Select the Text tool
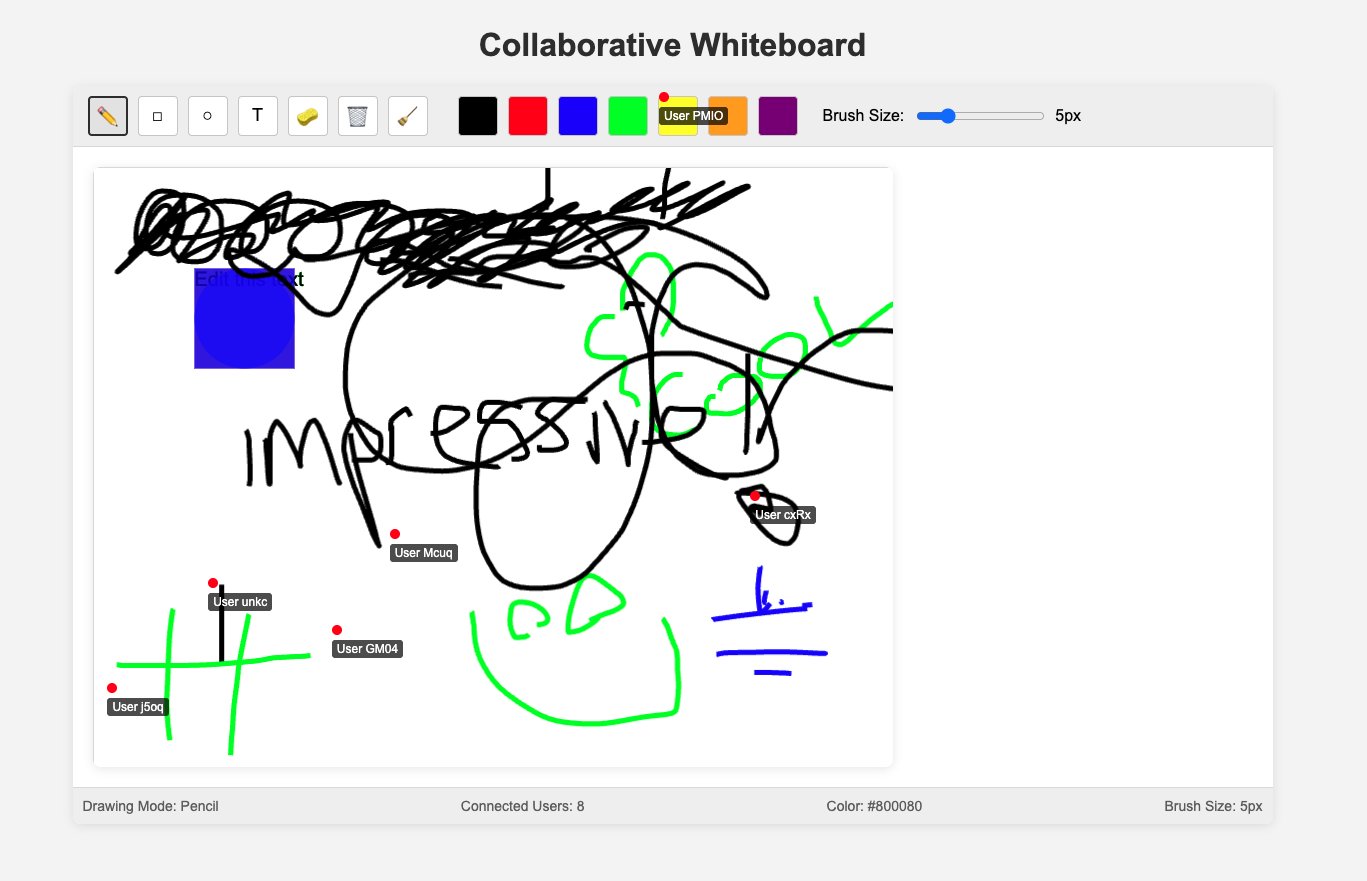The height and width of the screenshot is (881, 1367). [258, 116]
